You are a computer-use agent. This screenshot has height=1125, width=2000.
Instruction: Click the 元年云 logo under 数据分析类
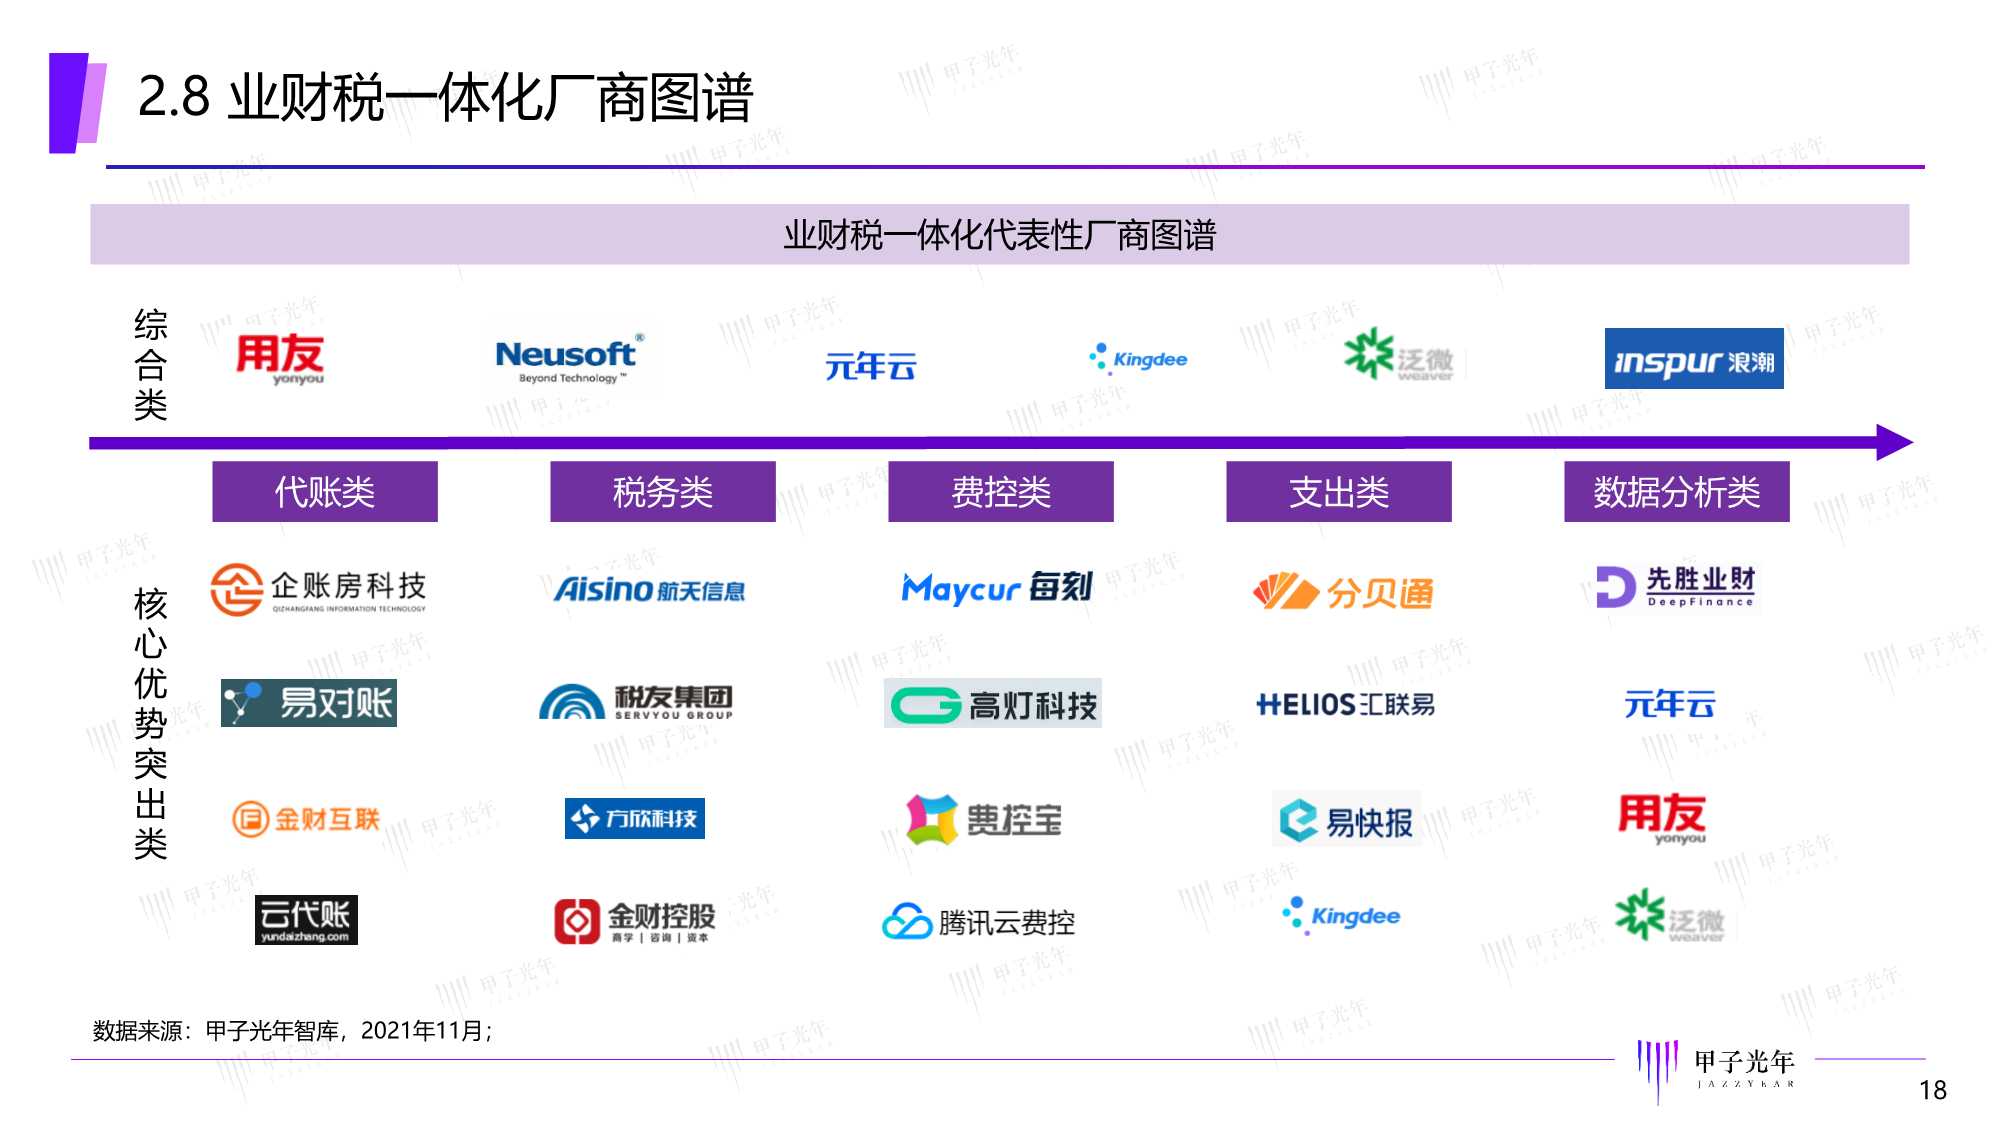tap(1669, 704)
